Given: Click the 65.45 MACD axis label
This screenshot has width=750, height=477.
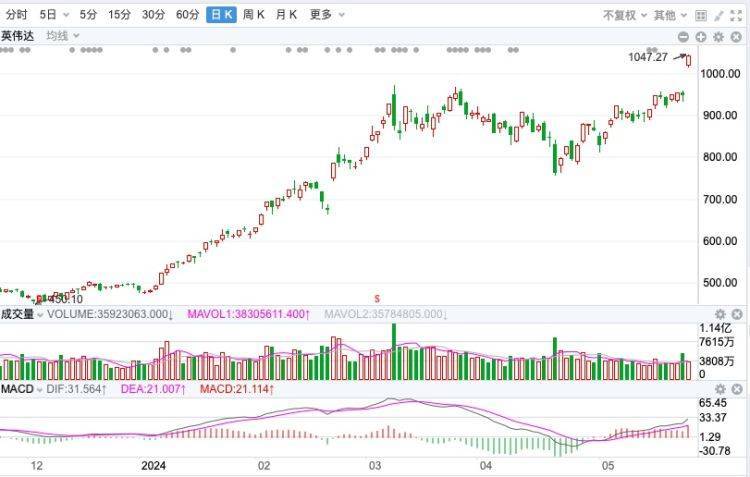Looking at the screenshot, I should (x=713, y=403).
